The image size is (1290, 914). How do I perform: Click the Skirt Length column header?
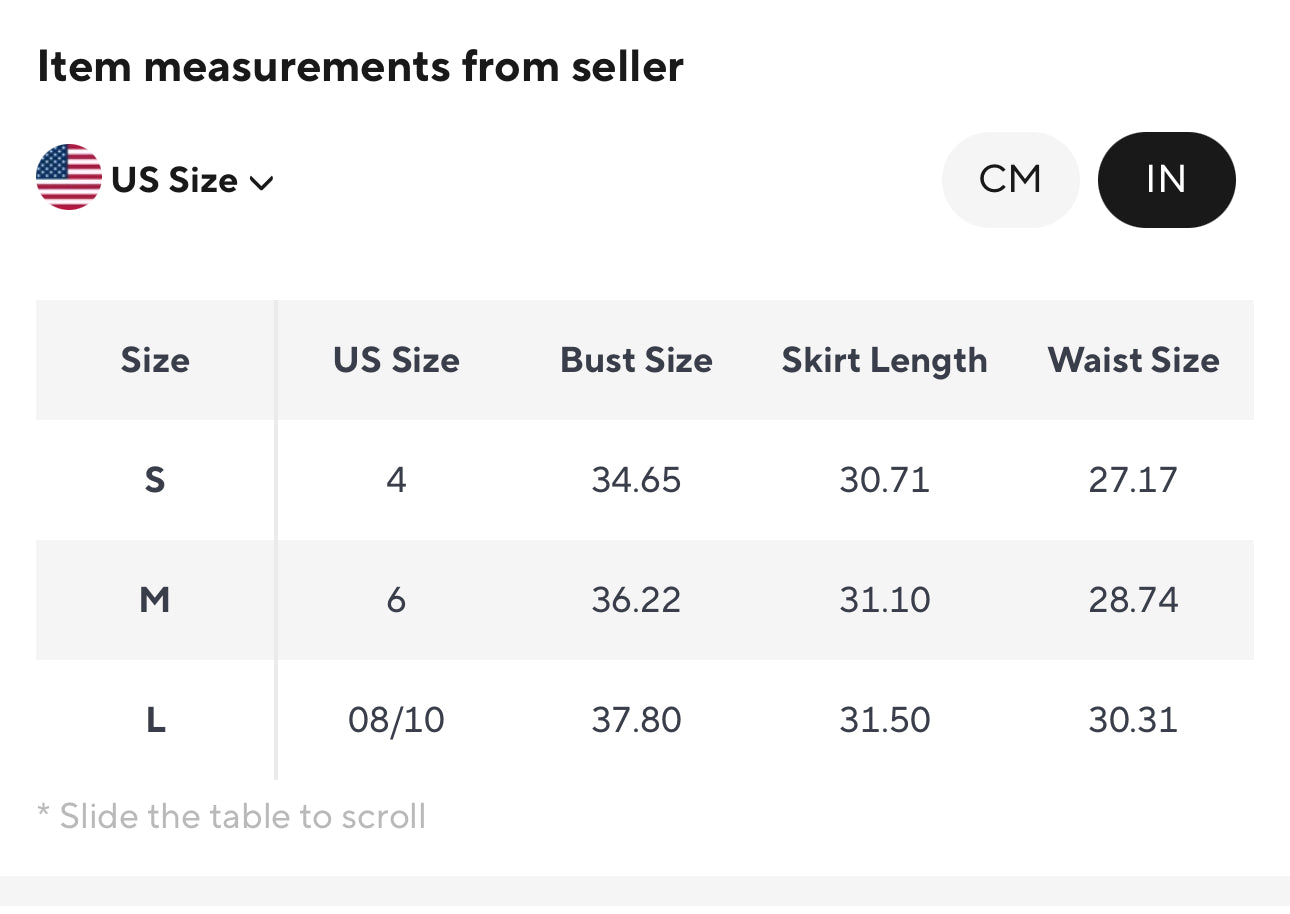click(x=884, y=360)
